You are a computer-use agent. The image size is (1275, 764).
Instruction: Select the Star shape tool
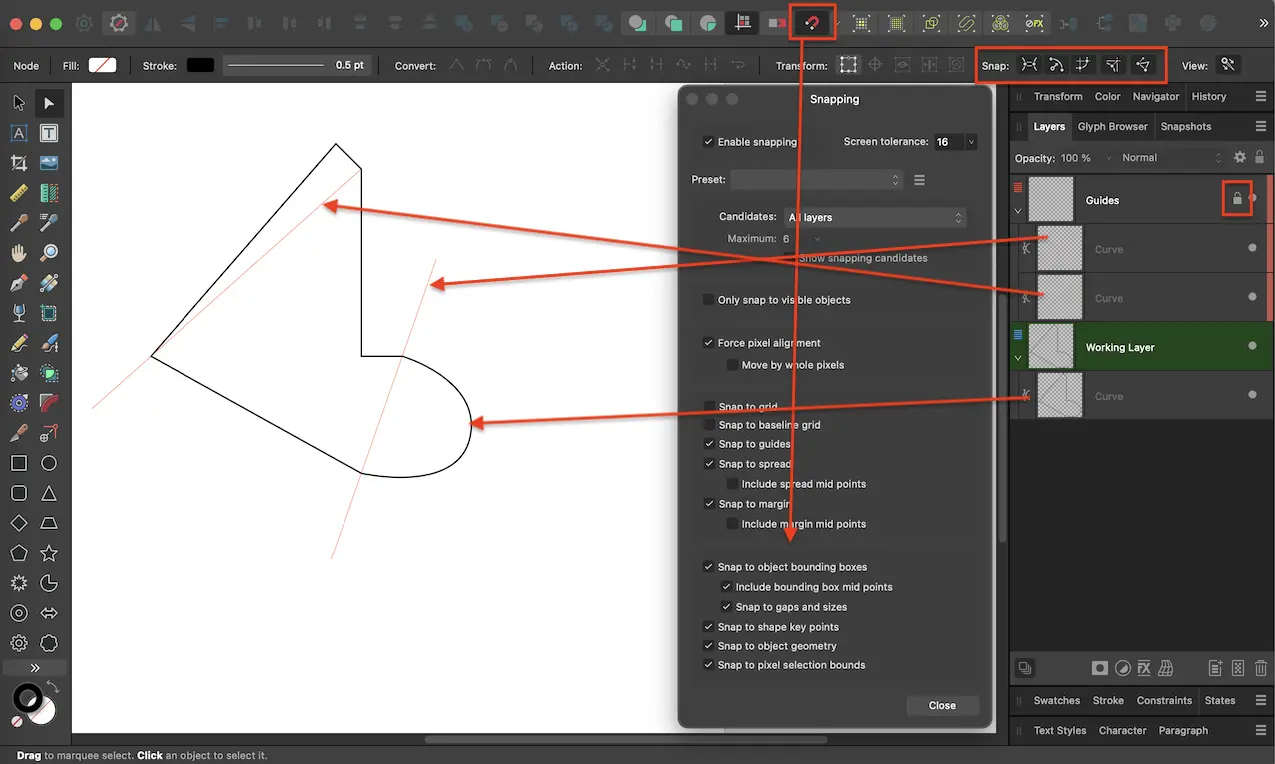click(49, 553)
